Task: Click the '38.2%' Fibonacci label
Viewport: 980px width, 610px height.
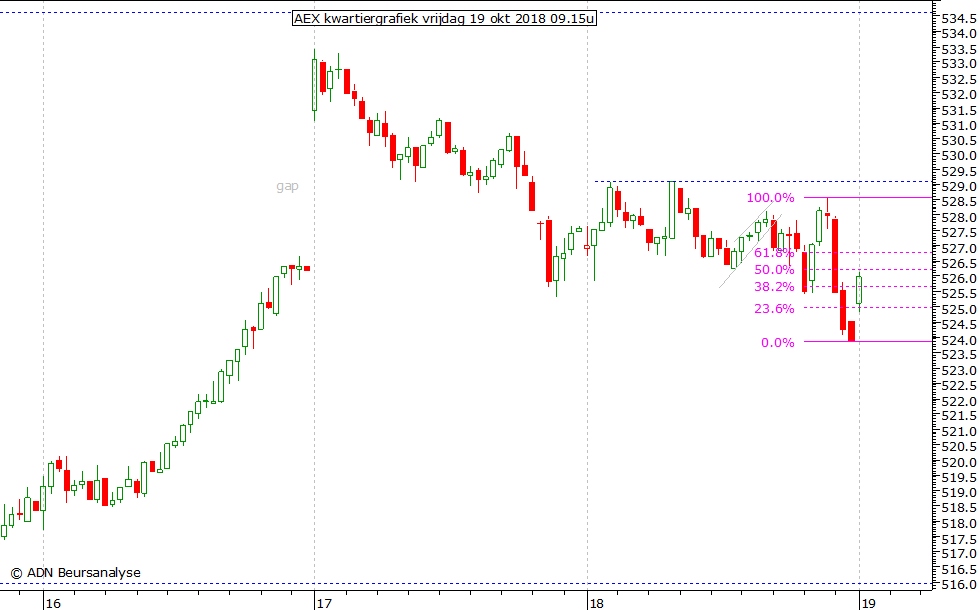Action: coord(774,287)
